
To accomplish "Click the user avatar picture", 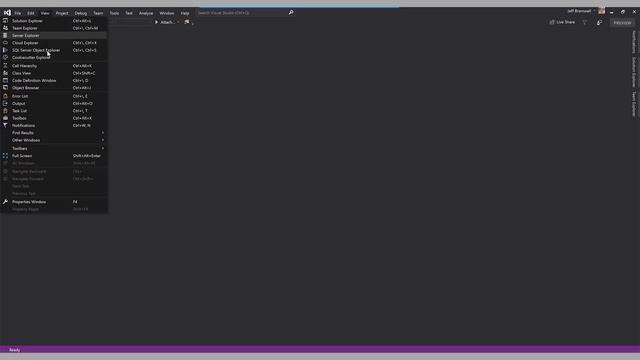I will [602, 11].
